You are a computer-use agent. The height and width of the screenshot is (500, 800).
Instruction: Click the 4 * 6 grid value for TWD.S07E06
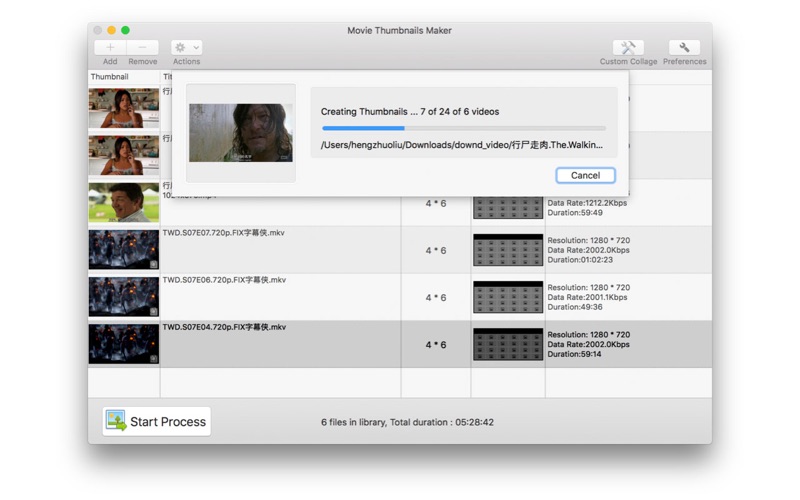coord(435,298)
